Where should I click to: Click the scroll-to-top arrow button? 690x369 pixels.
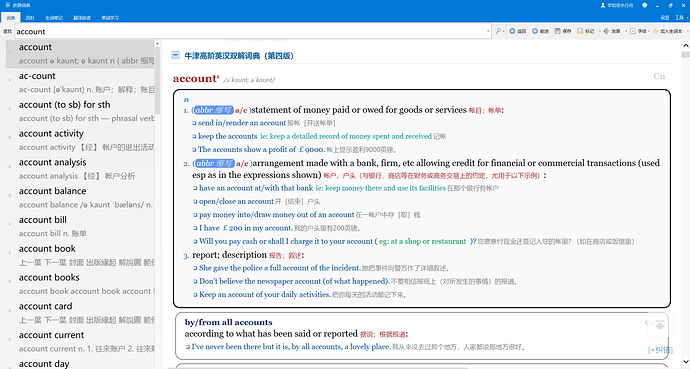tap(660, 325)
